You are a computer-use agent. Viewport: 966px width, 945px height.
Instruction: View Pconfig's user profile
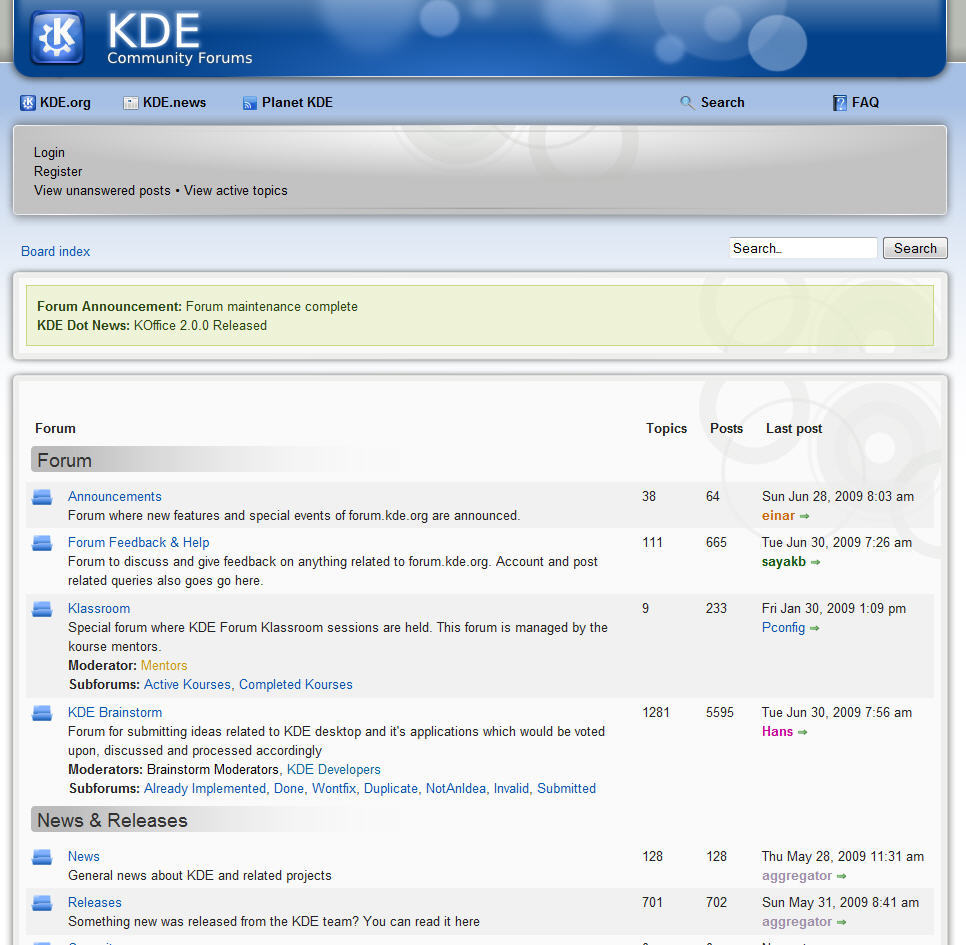click(x=783, y=628)
